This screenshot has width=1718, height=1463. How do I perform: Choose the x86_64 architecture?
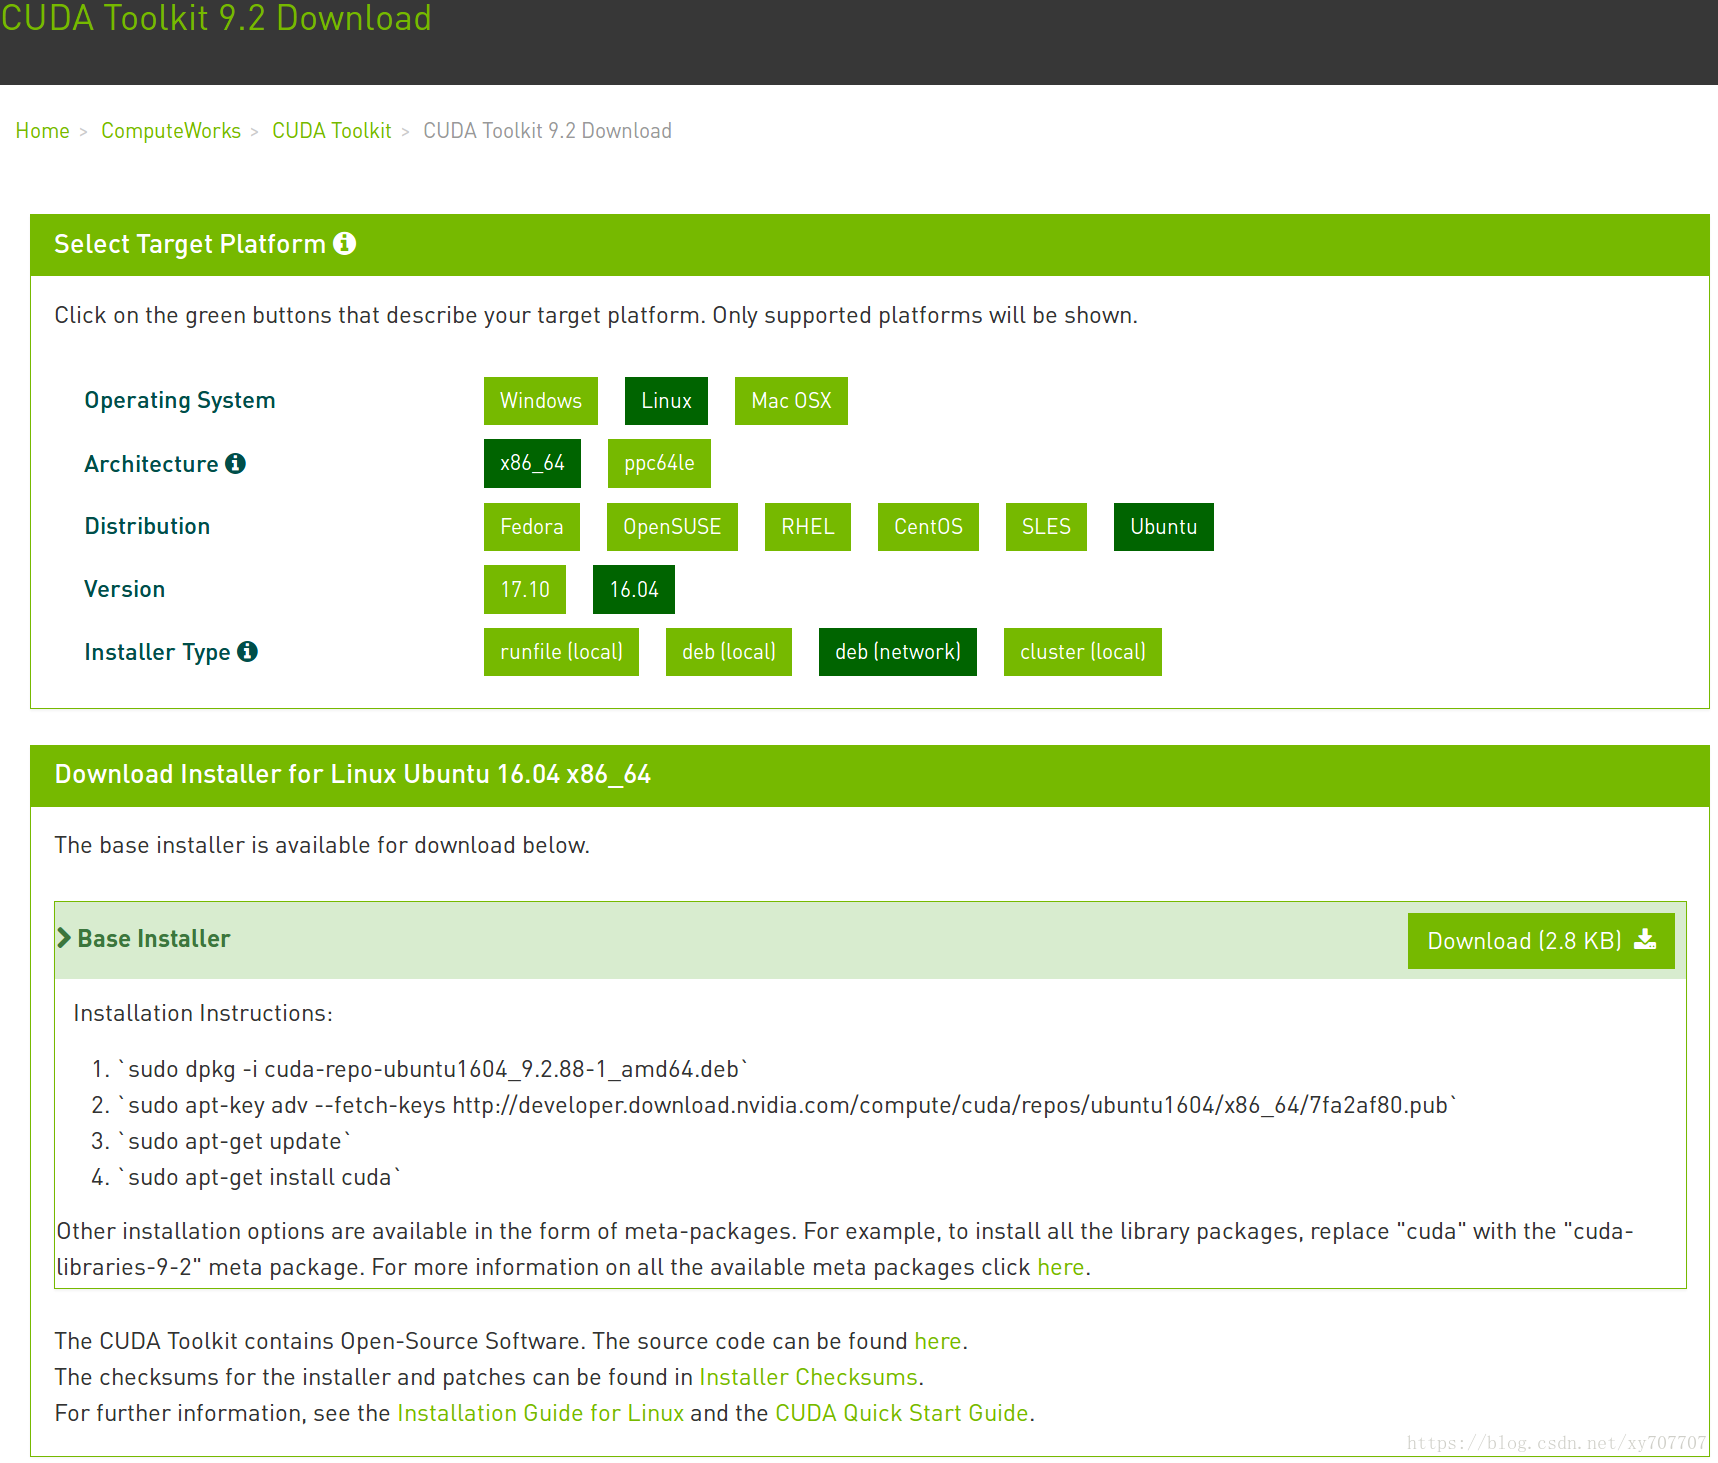coord(532,463)
